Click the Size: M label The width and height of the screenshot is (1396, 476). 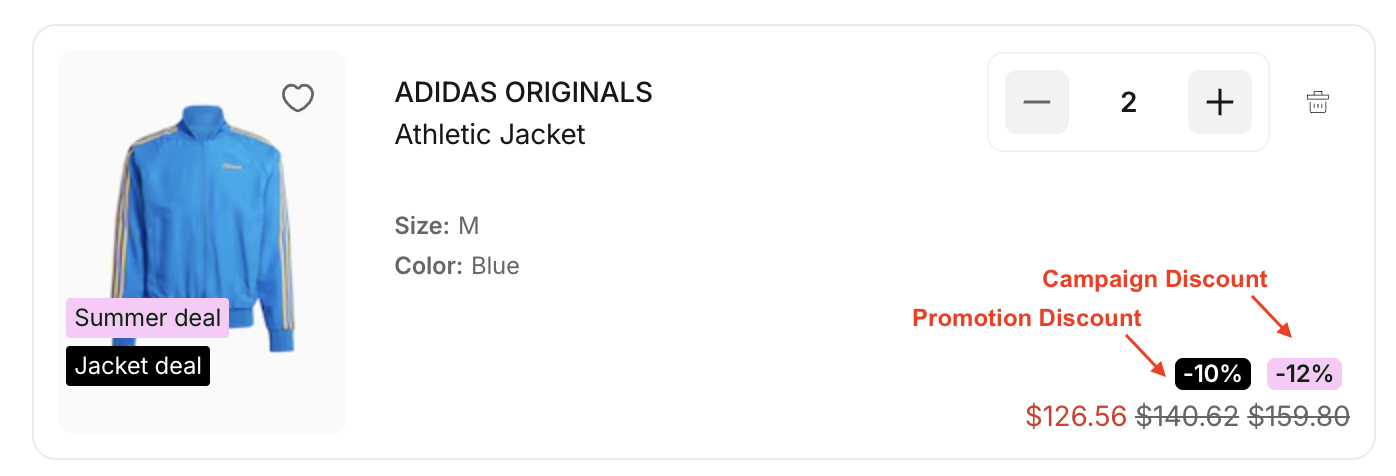point(437,226)
